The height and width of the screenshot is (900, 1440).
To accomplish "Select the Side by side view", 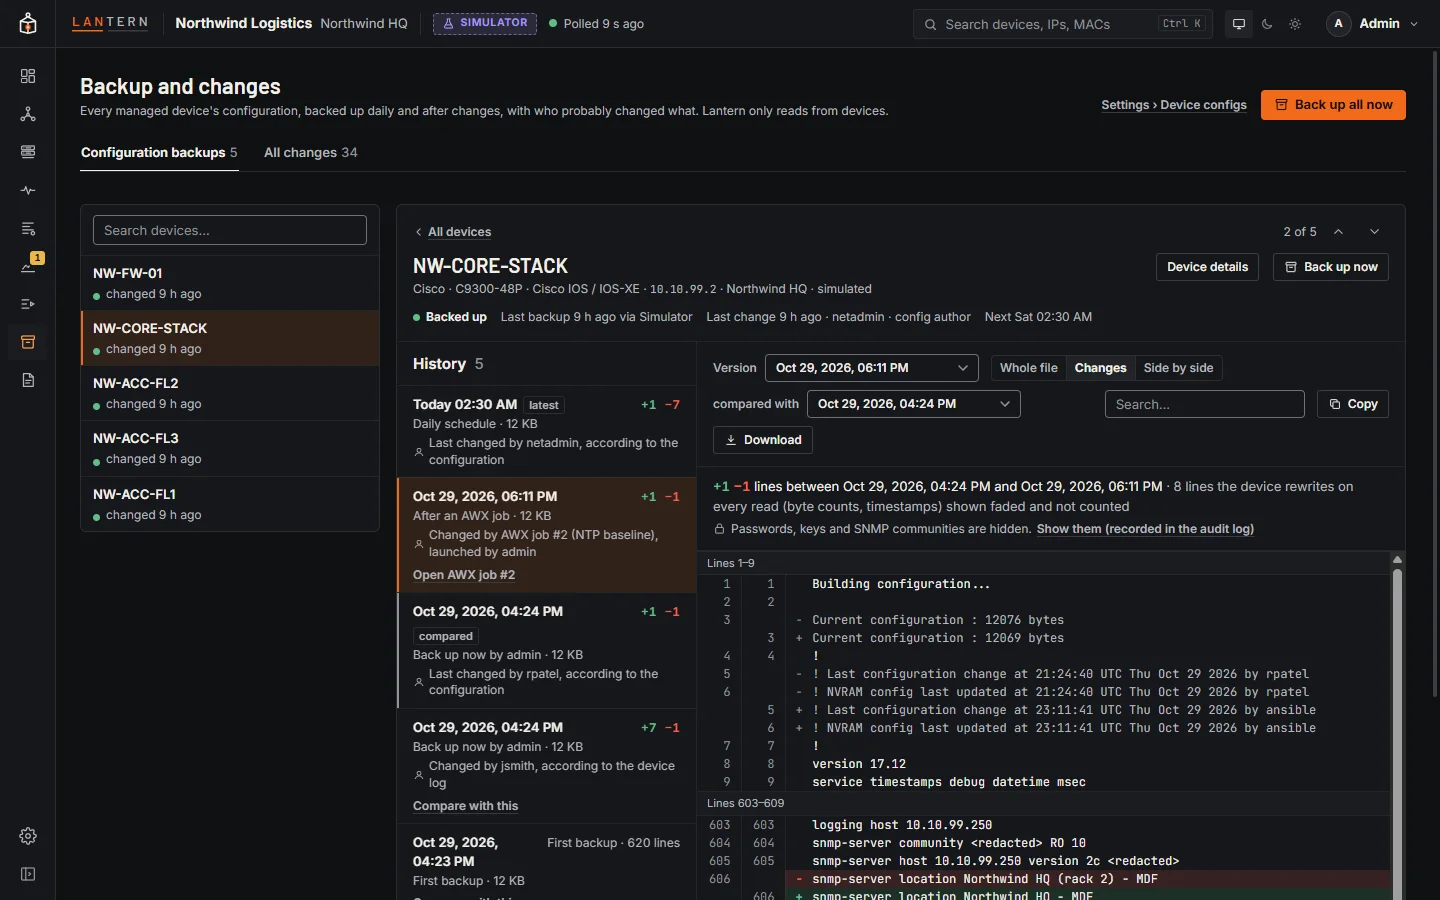I will point(1178,368).
